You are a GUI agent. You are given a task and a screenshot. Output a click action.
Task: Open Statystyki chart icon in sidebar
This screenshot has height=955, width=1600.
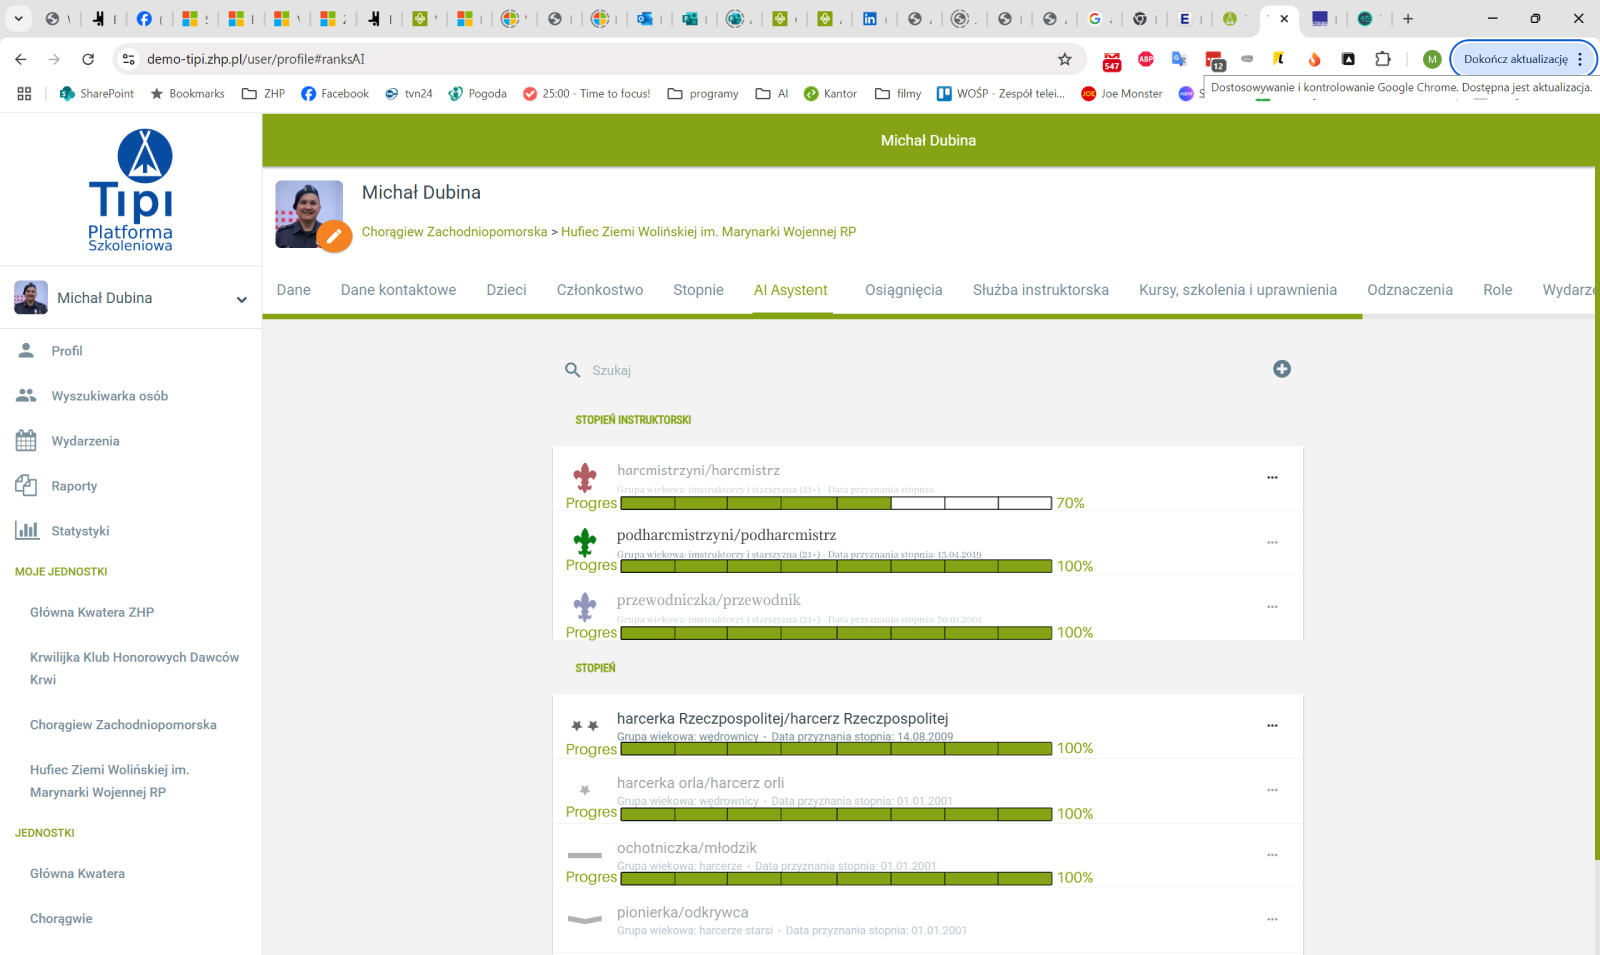tap(27, 530)
